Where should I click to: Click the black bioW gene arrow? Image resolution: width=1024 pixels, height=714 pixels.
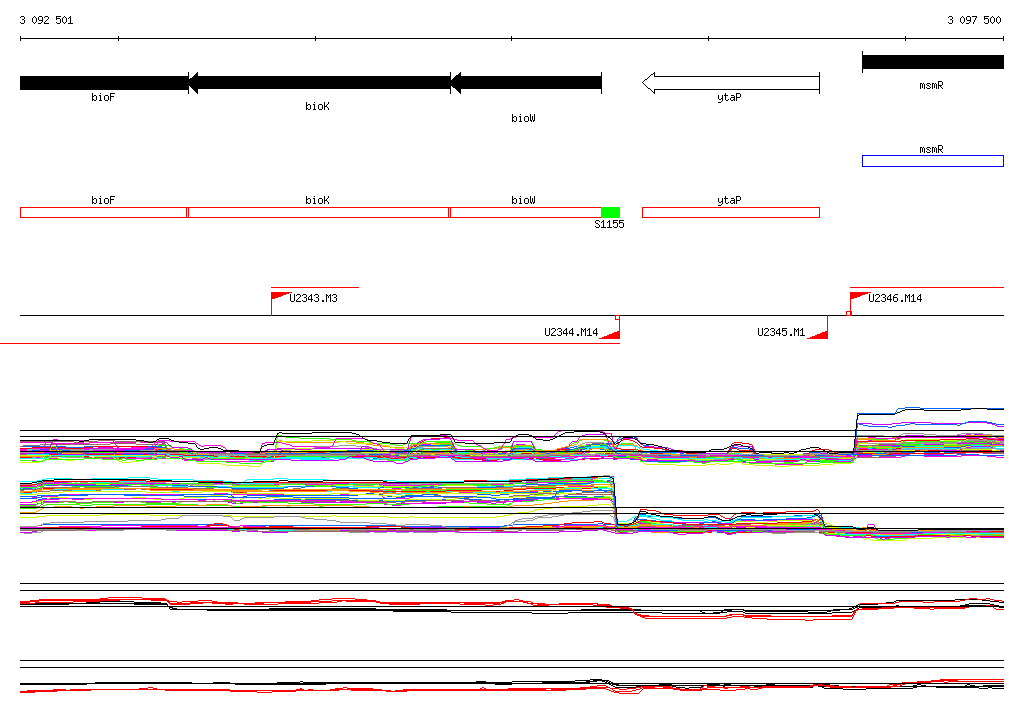pyautogui.click(x=526, y=83)
